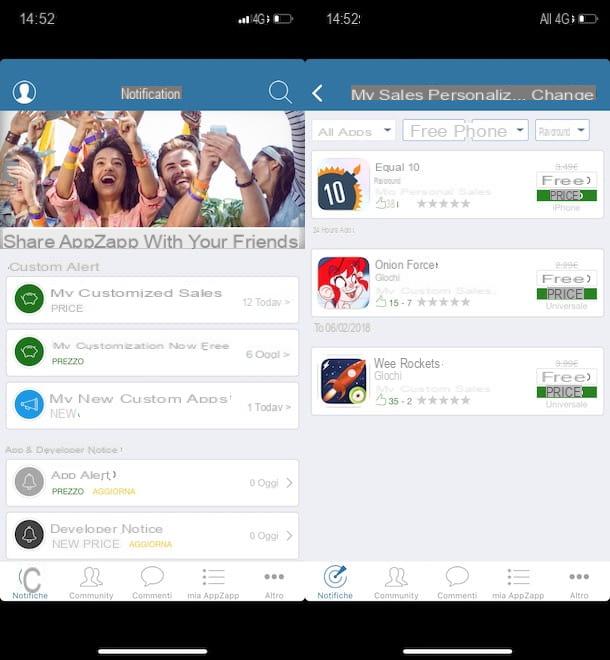Open Altro tab in right screen
The image size is (610, 660).
[x=579, y=583]
